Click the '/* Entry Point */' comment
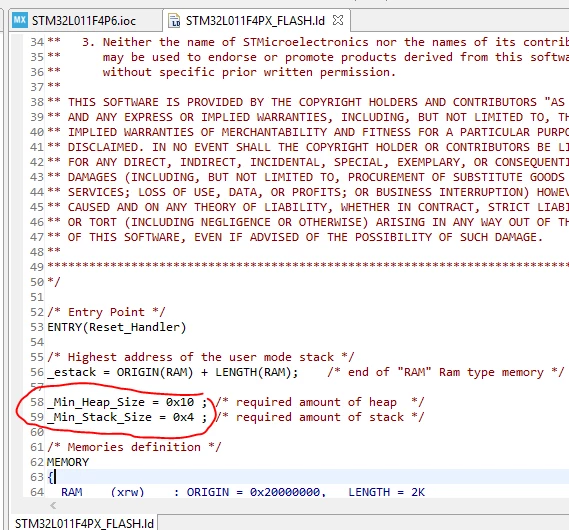This screenshot has width=569, height=530. click(x=106, y=312)
